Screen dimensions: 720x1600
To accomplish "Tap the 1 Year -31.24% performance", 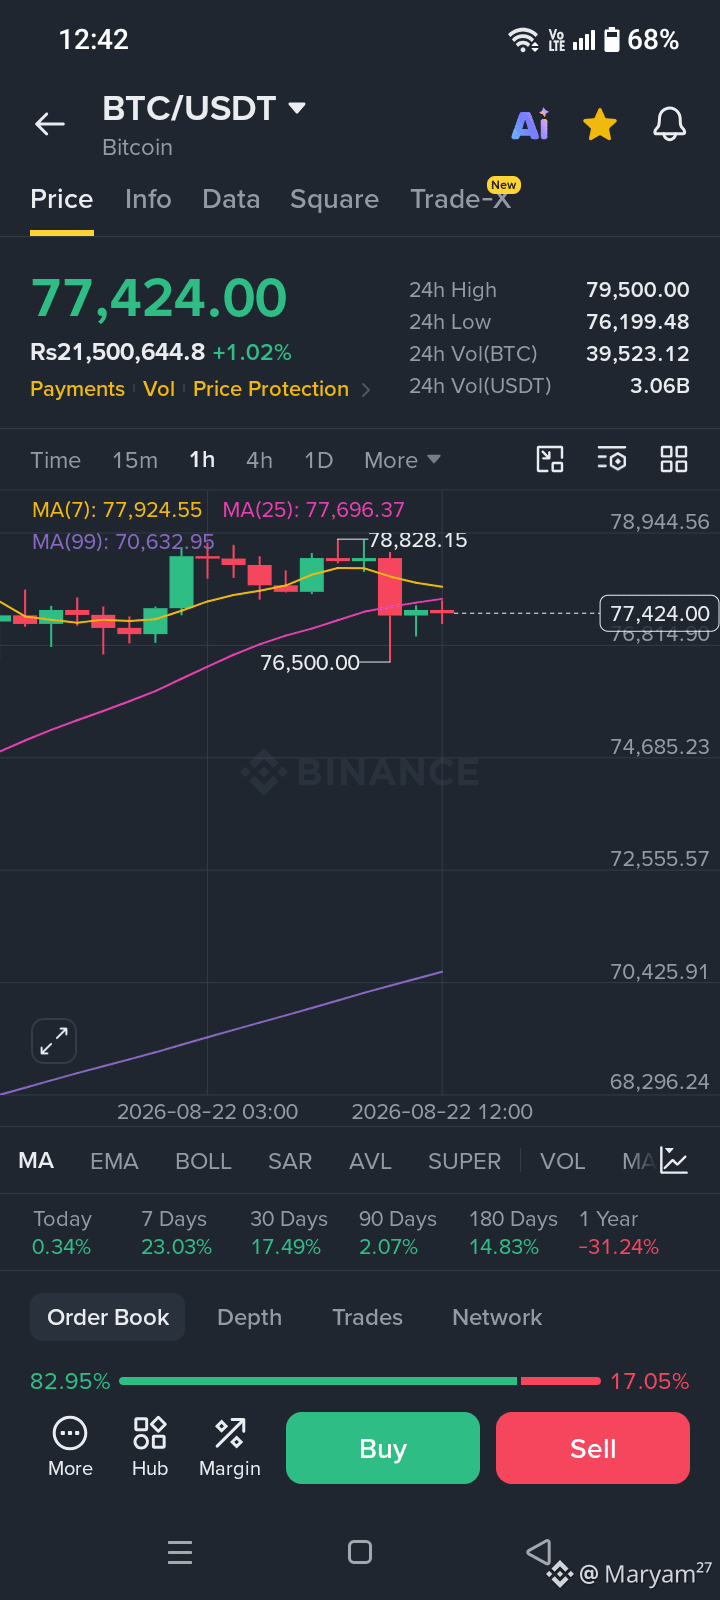I will [x=618, y=1233].
